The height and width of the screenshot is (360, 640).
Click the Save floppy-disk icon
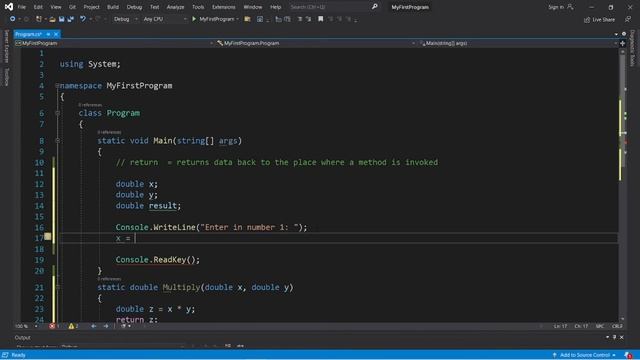62,19
